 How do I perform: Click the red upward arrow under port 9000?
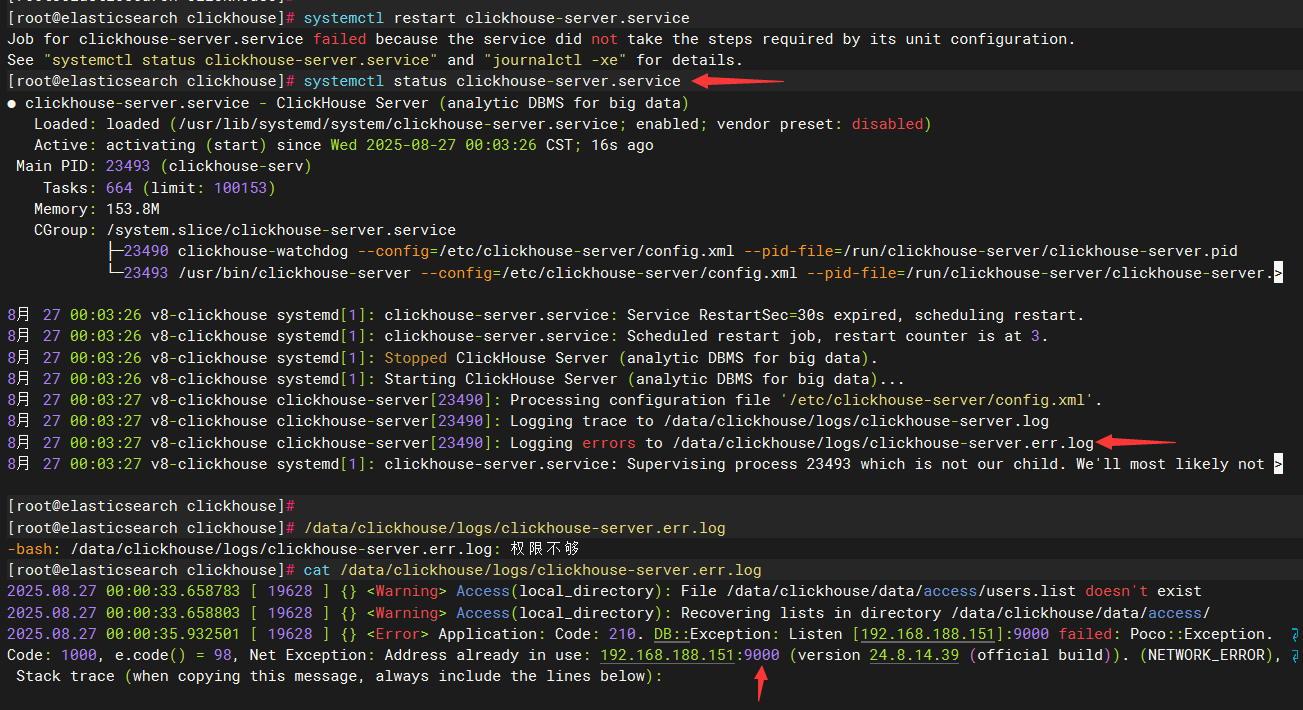click(x=759, y=685)
